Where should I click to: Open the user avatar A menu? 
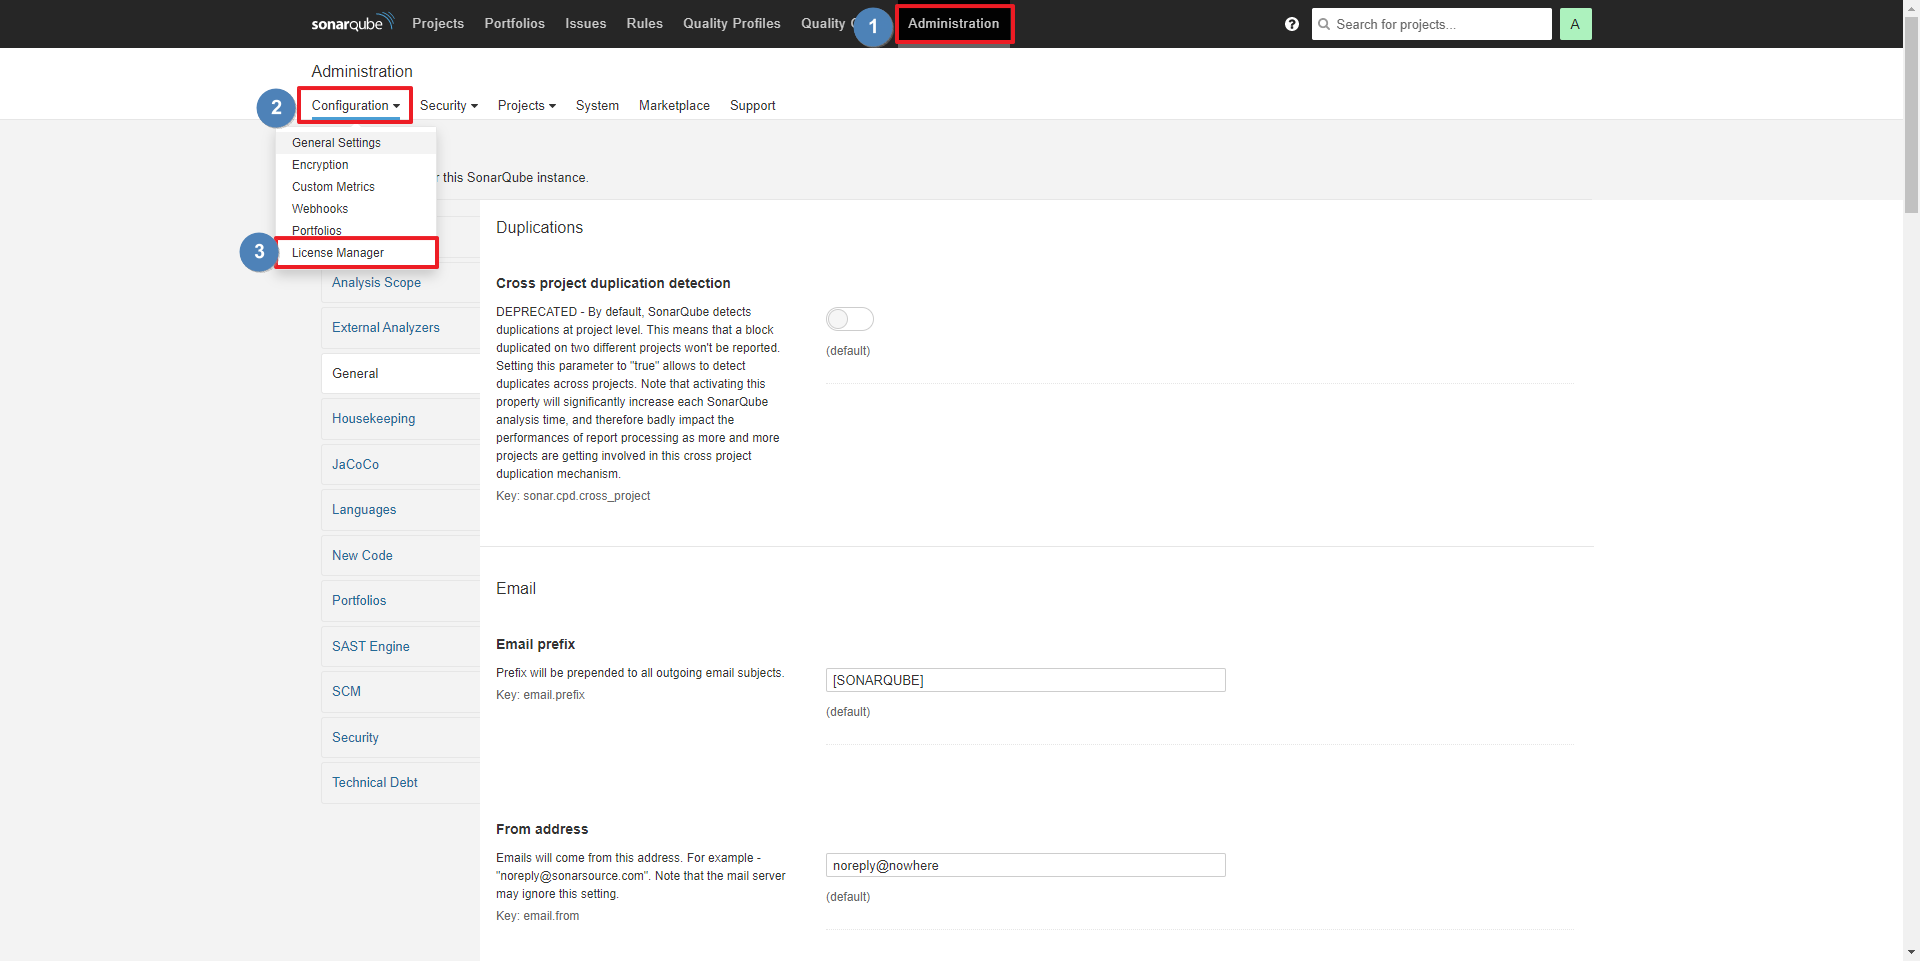click(1575, 24)
